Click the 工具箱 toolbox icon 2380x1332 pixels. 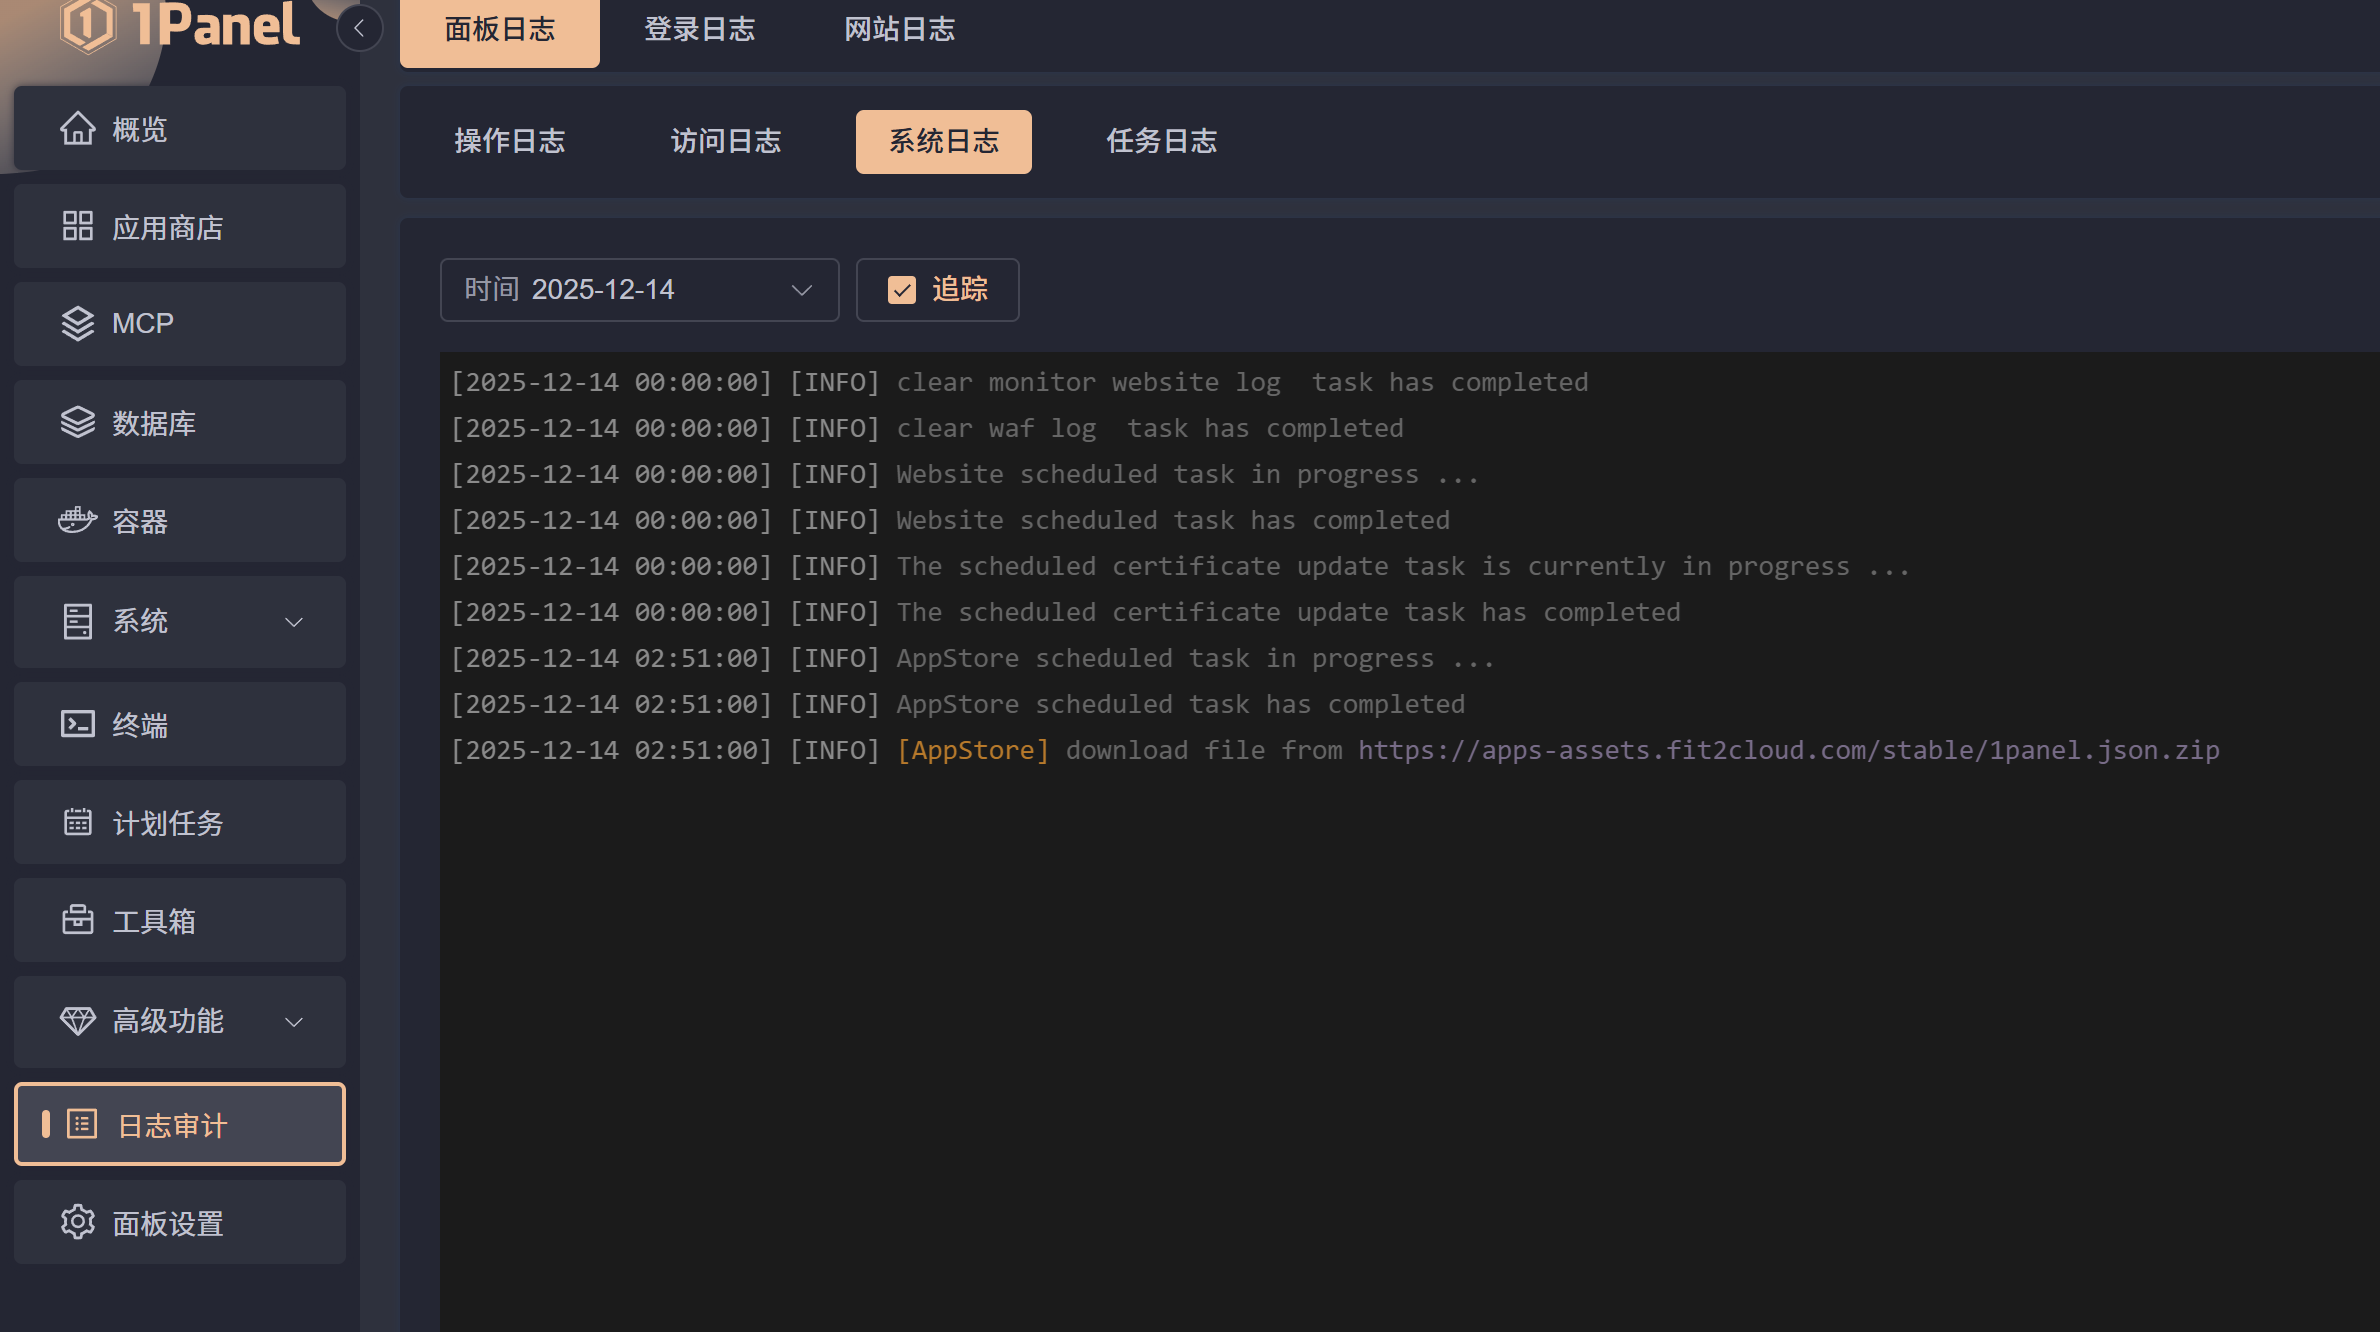click(77, 920)
